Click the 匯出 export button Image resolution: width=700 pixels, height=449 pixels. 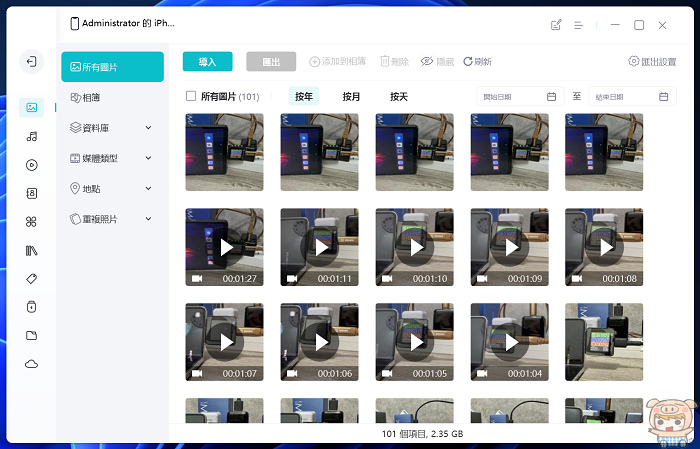click(271, 62)
